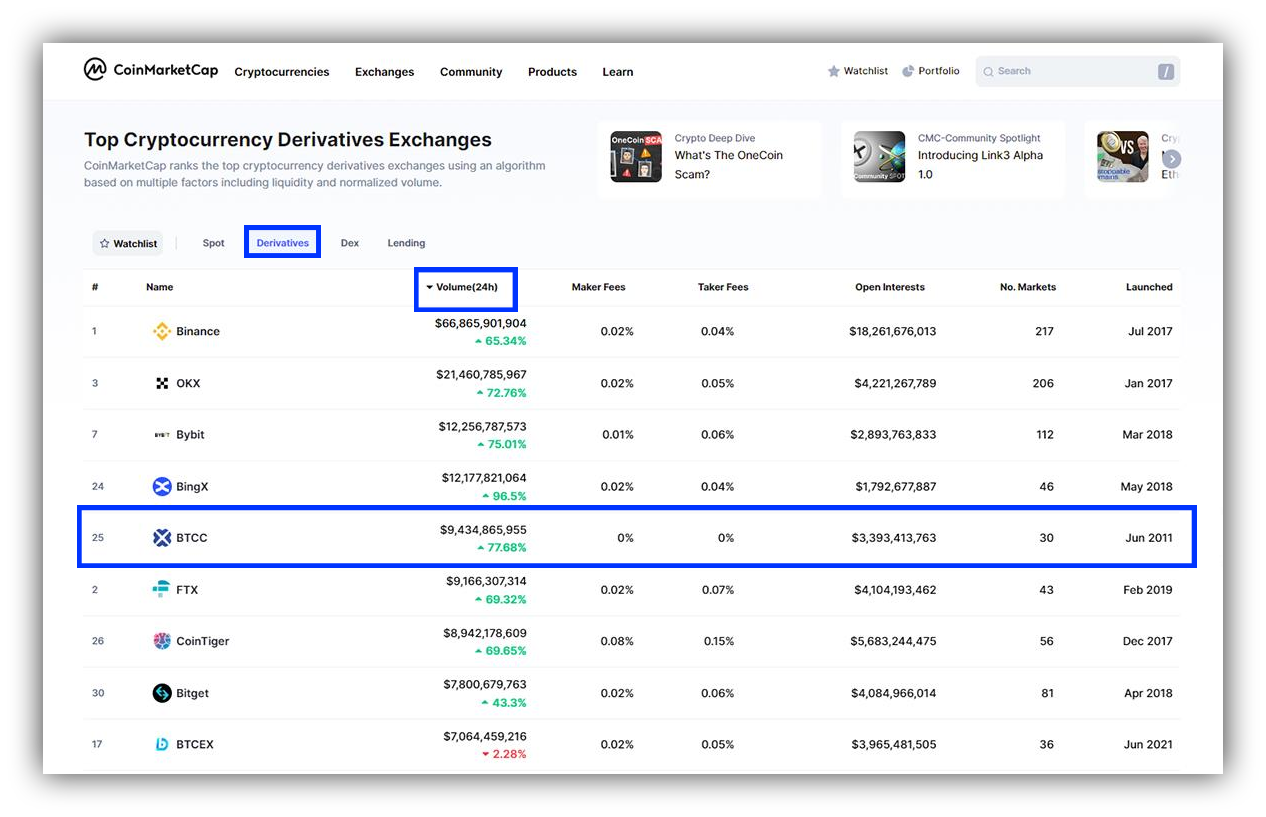
Task: Click the CoinTiger exchange logo icon
Action: click(162, 641)
